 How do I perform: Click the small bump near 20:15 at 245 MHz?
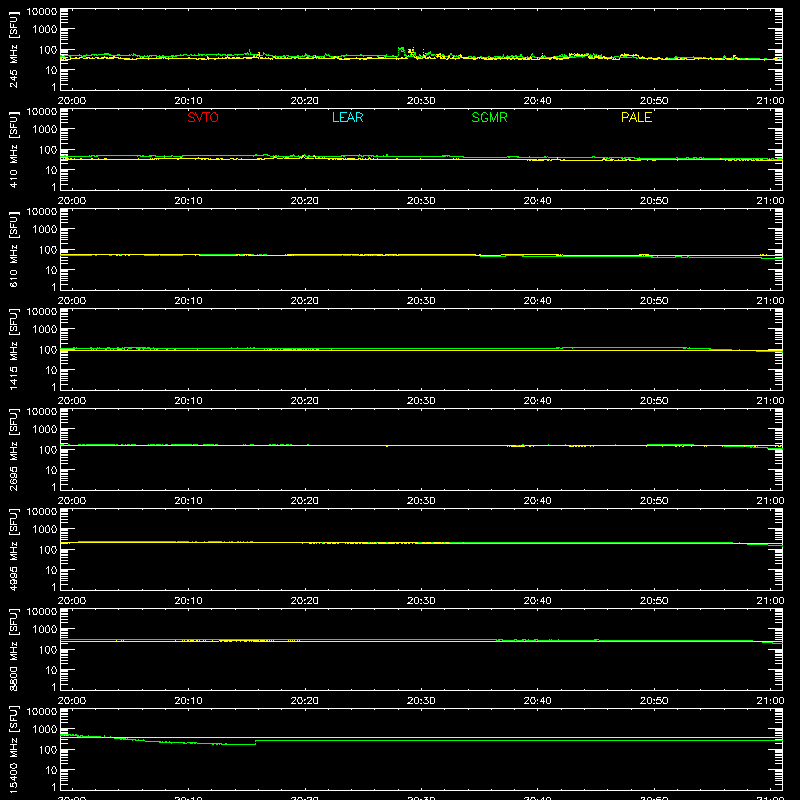click(x=249, y=52)
